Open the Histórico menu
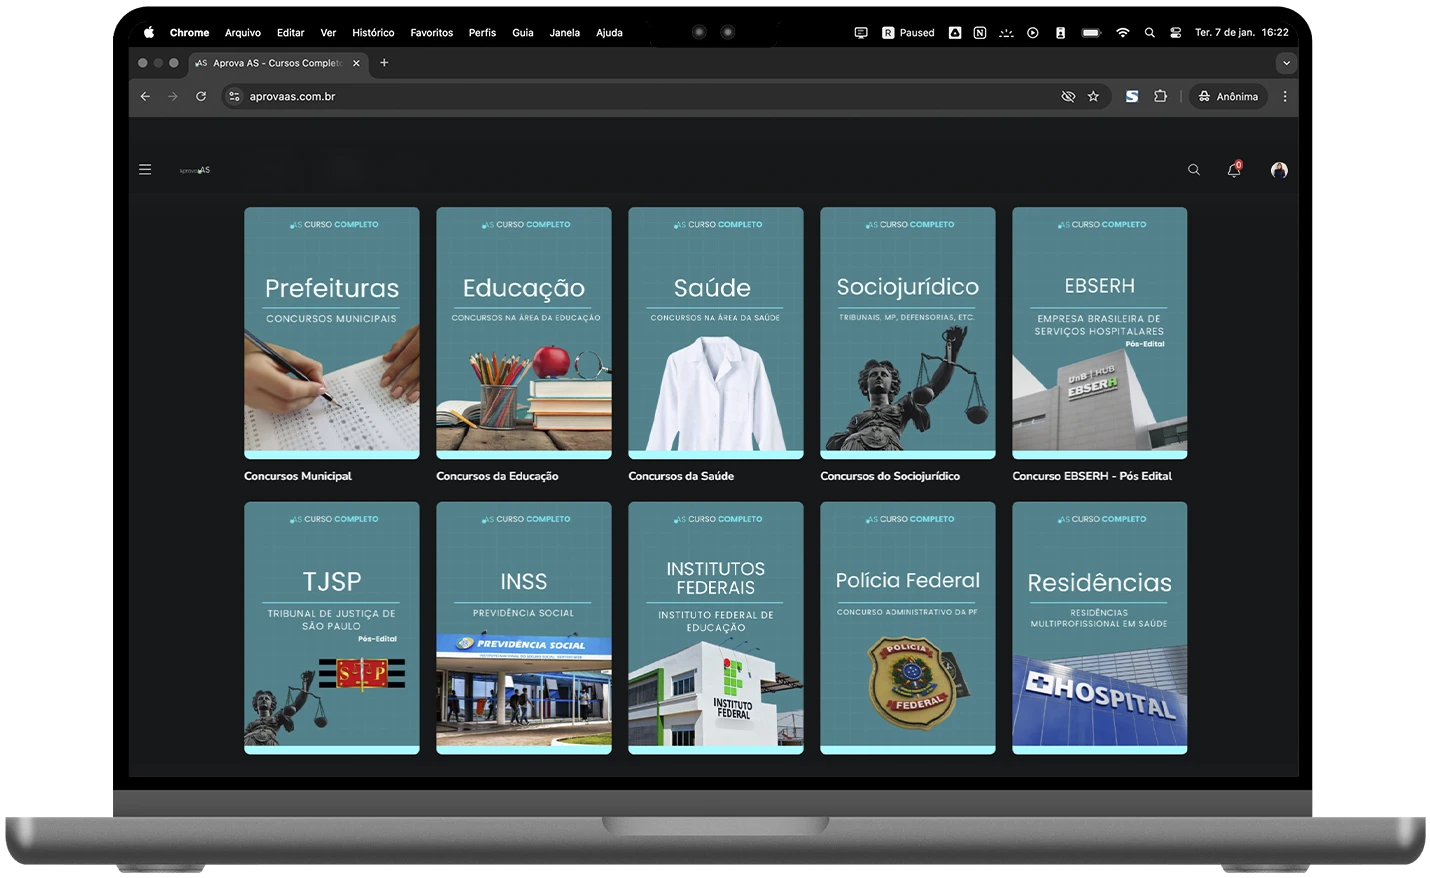1430x878 pixels. tap(373, 33)
